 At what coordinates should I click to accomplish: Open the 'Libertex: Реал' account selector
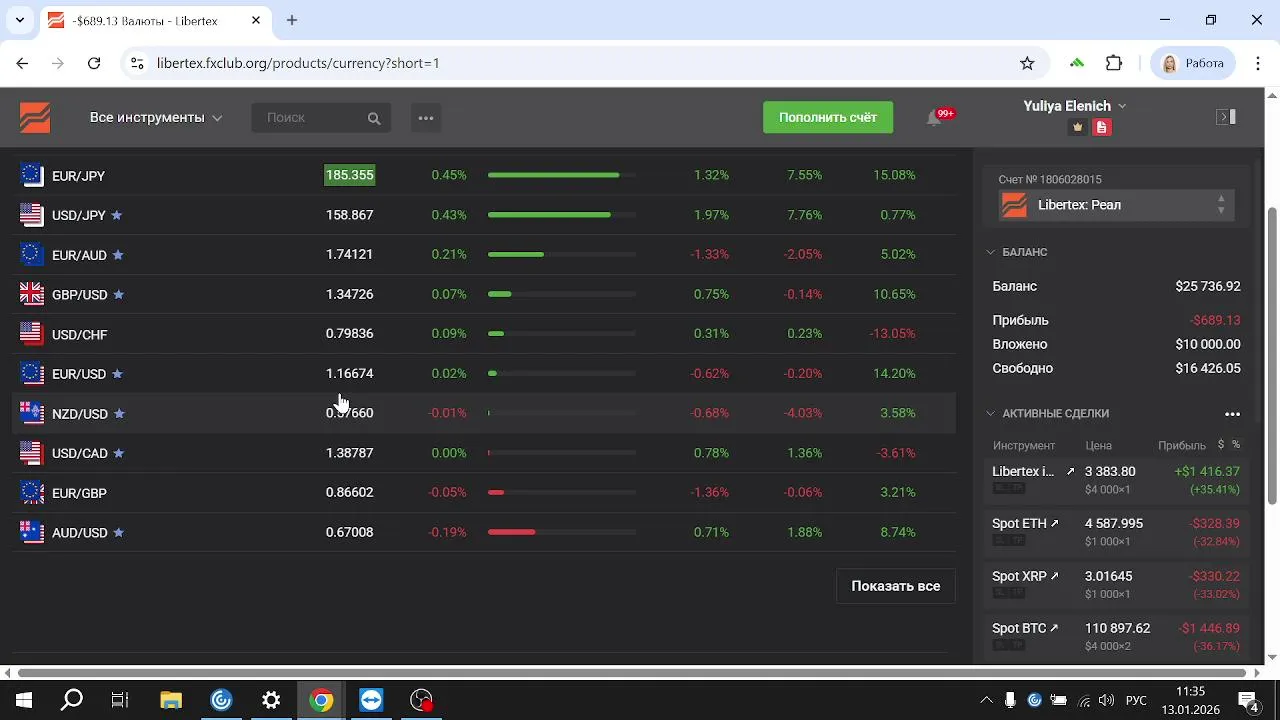point(1116,205)
